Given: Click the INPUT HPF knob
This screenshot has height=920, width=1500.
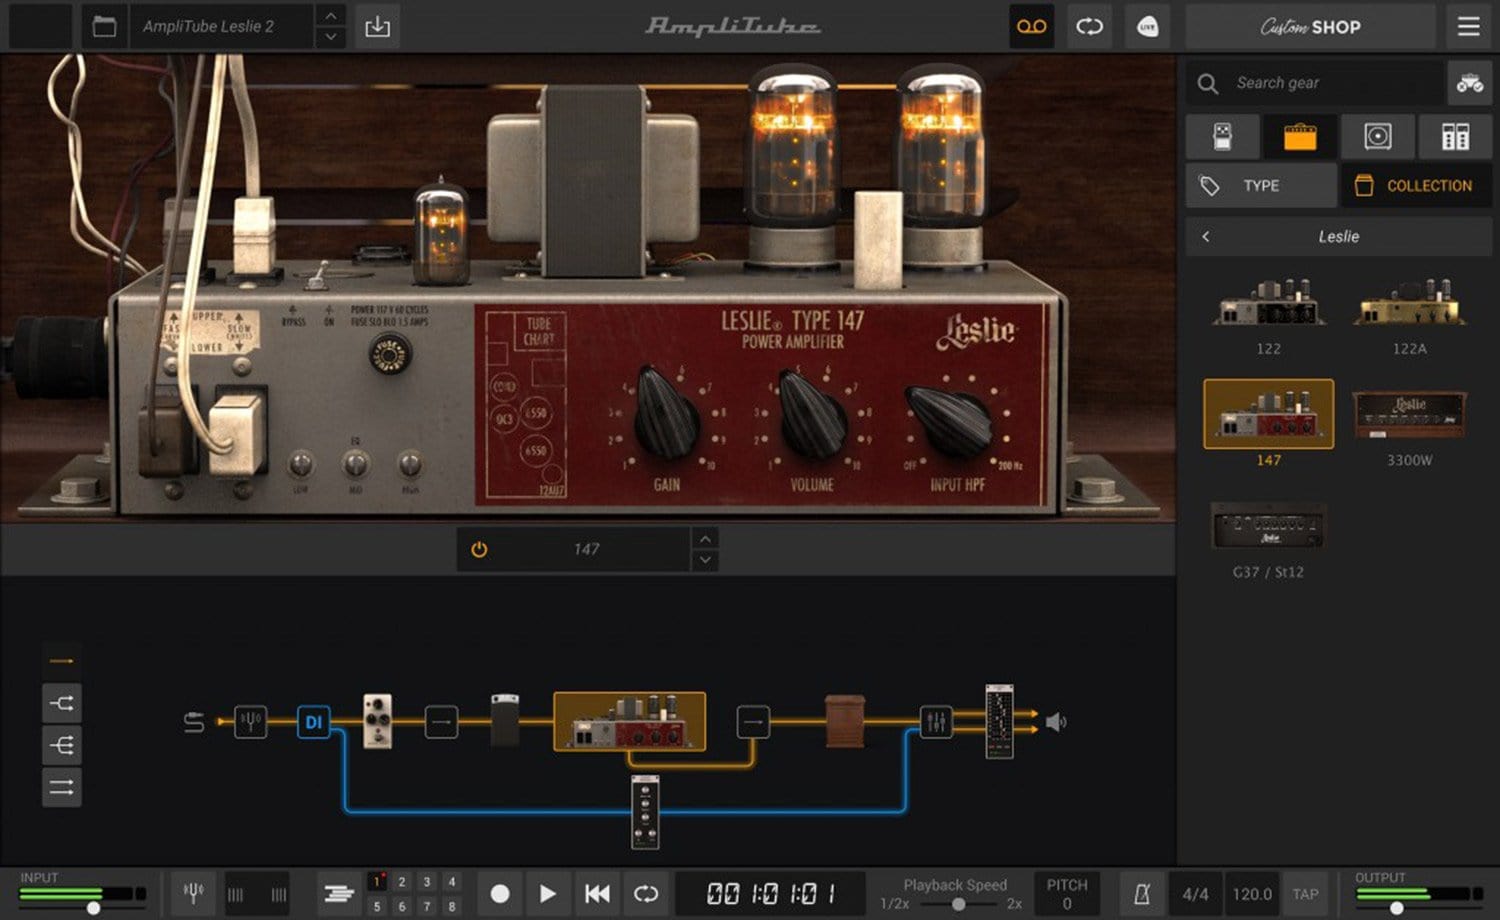Looking at the screenshot, I should pyautogui.click(x=950, y=420).
